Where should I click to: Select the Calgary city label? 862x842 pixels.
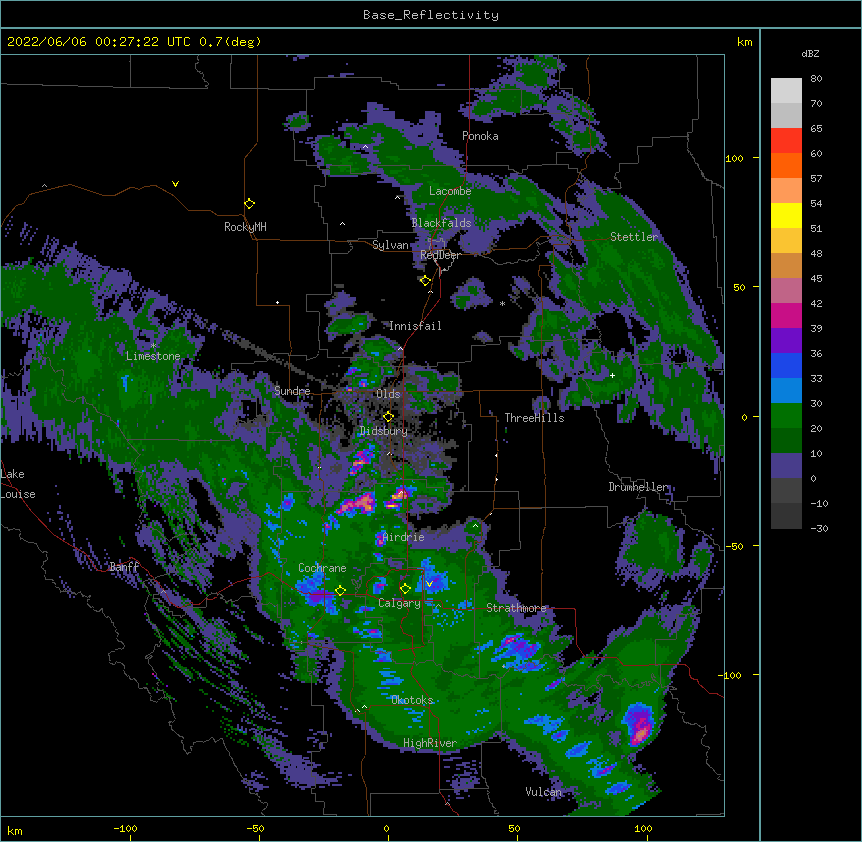click(399, 603)
